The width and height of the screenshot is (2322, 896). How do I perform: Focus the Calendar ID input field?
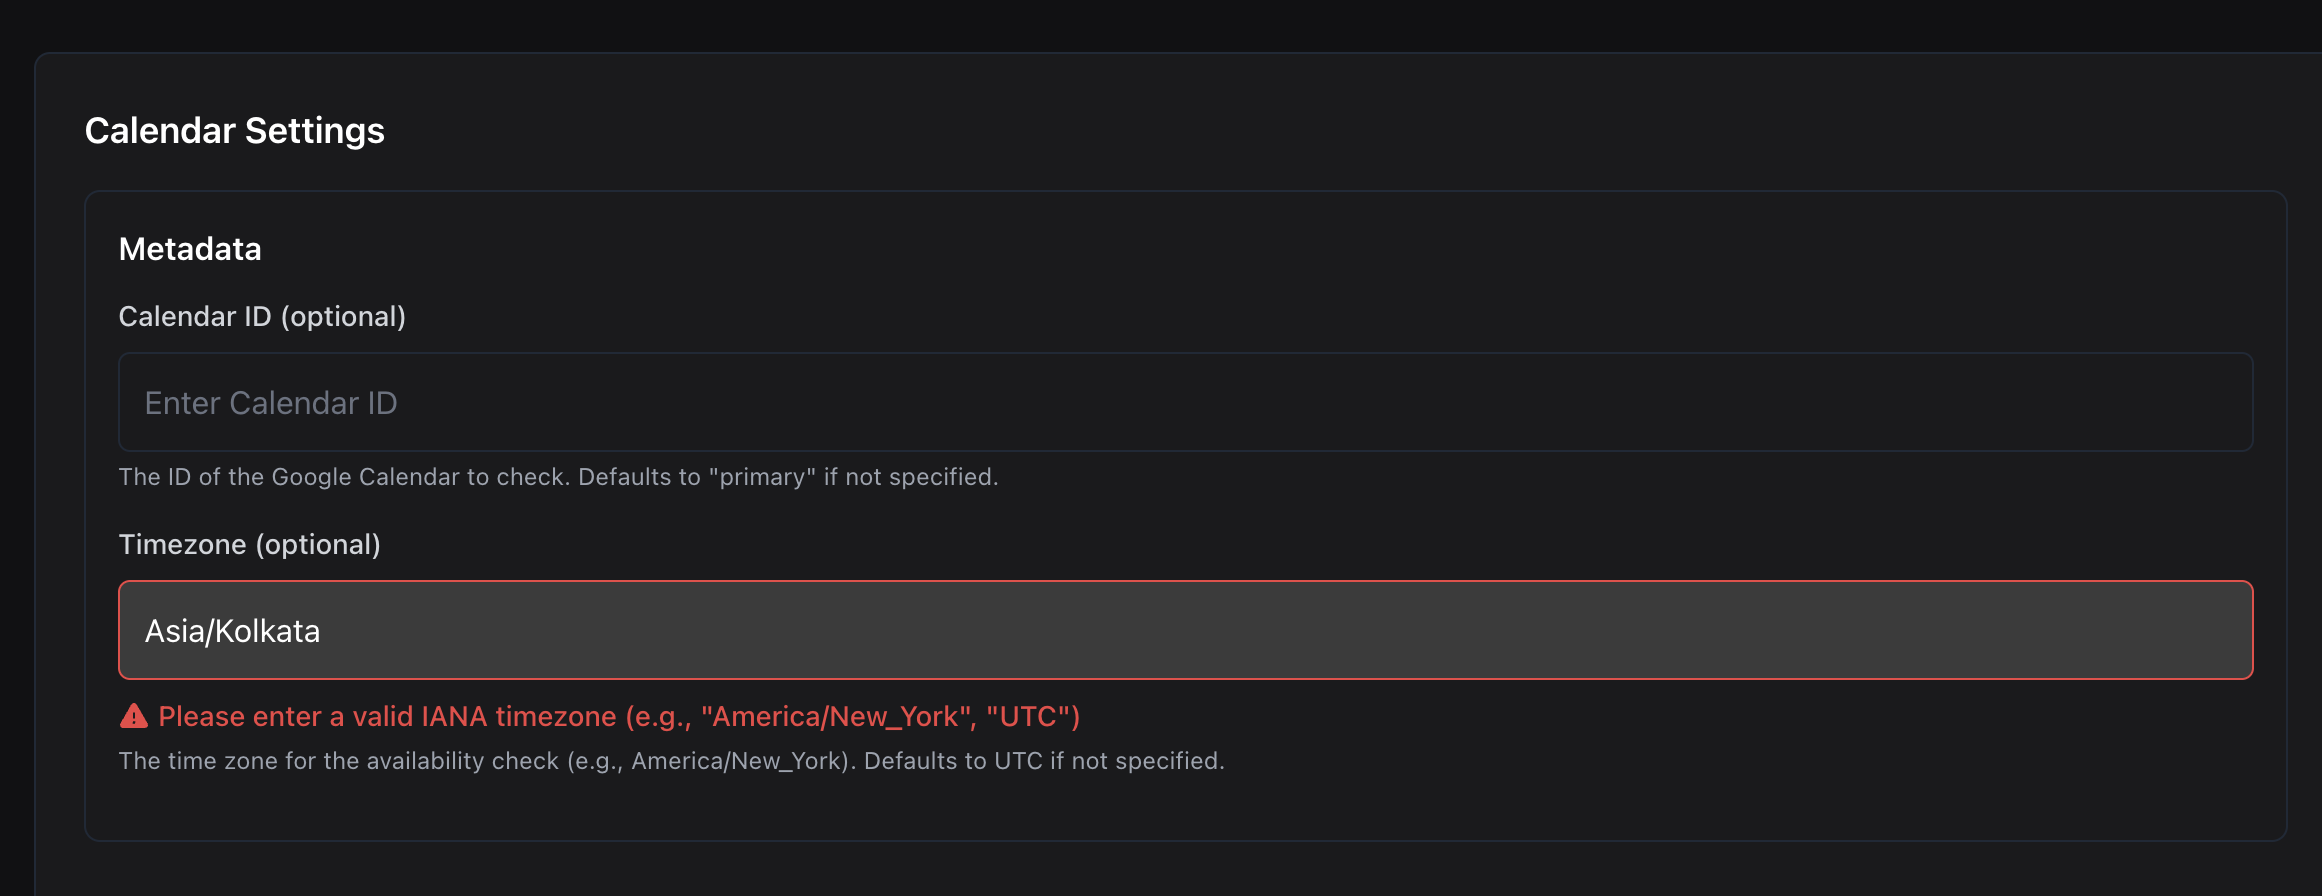(x=1185, y=402)
